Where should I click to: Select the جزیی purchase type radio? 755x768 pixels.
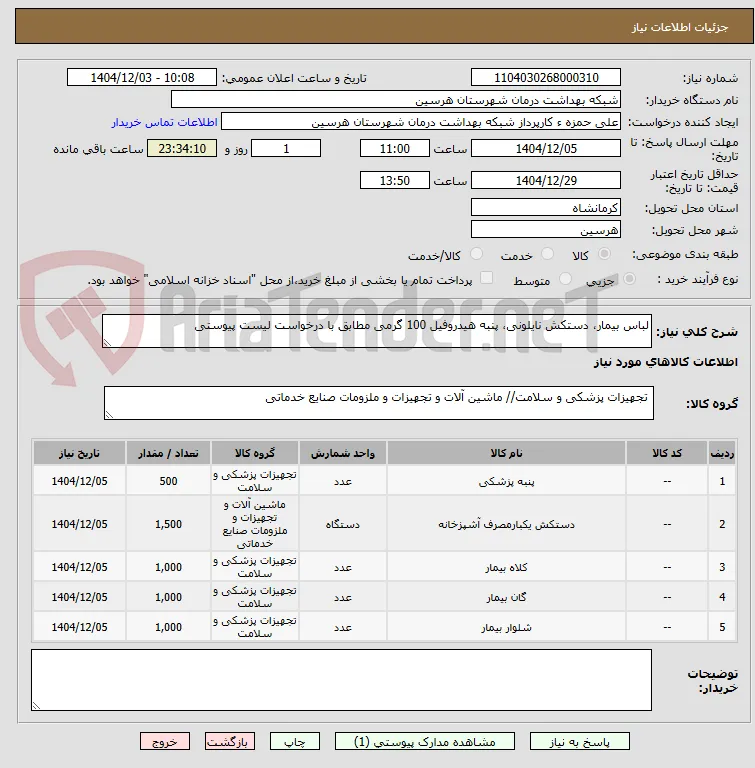(630, 279)
